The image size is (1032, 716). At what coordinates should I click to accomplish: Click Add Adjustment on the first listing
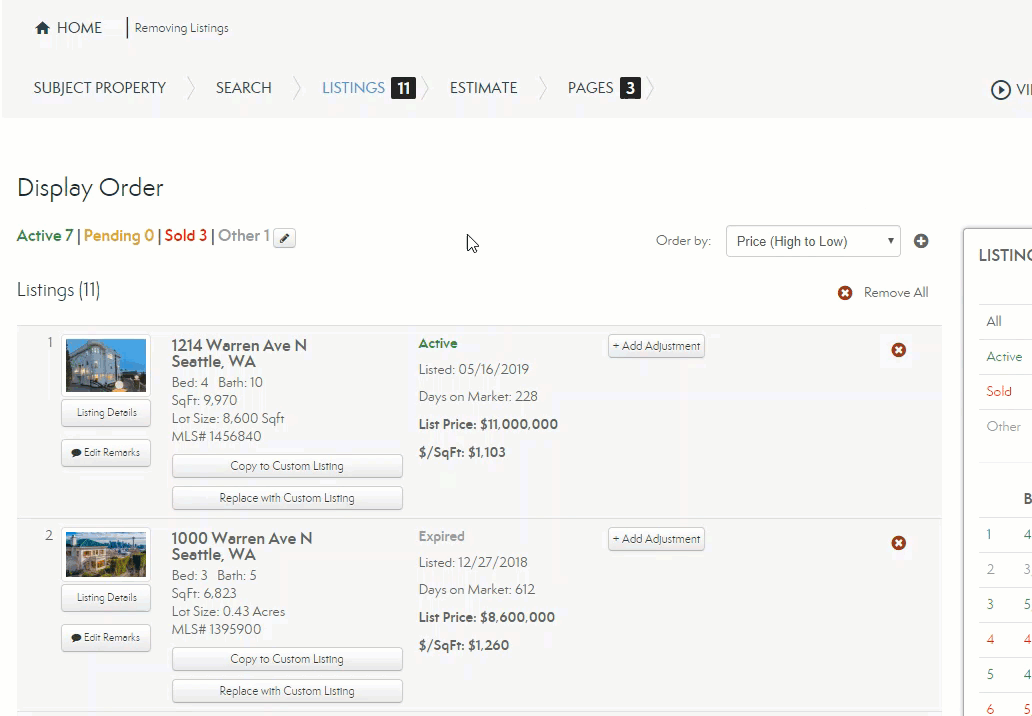[656, 345]
